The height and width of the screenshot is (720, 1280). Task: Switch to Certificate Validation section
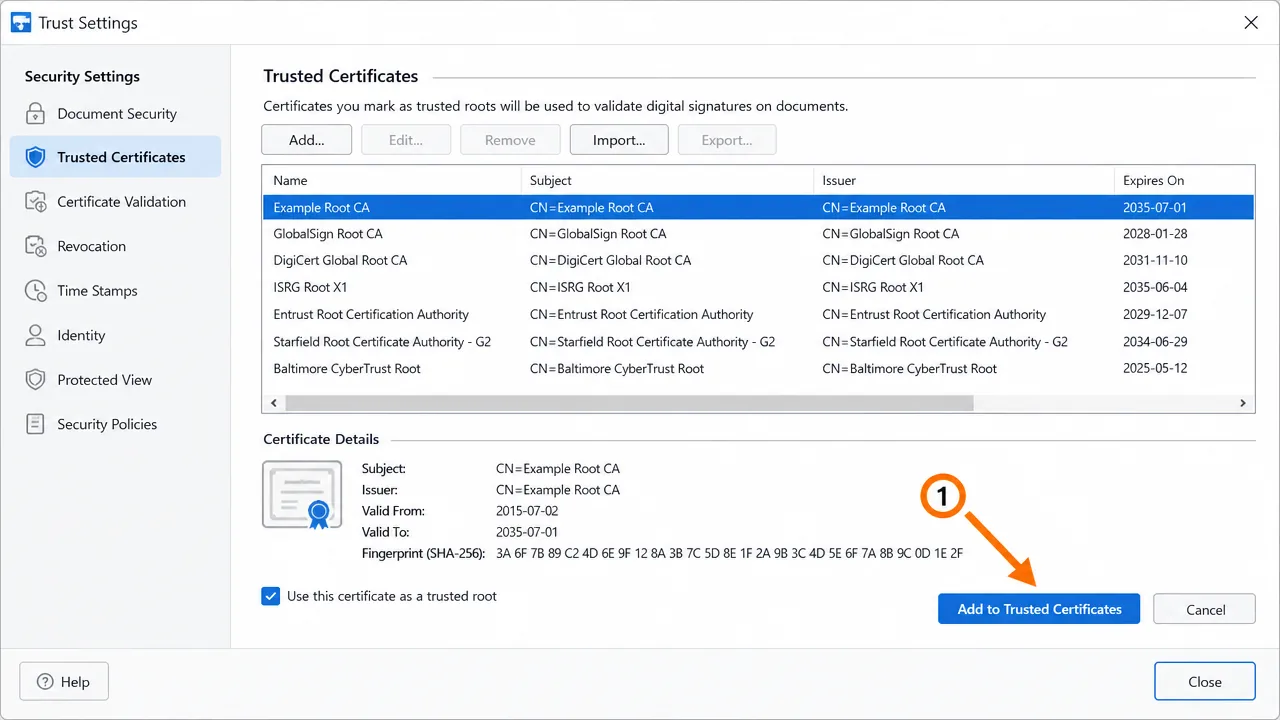tap(115, 202)
